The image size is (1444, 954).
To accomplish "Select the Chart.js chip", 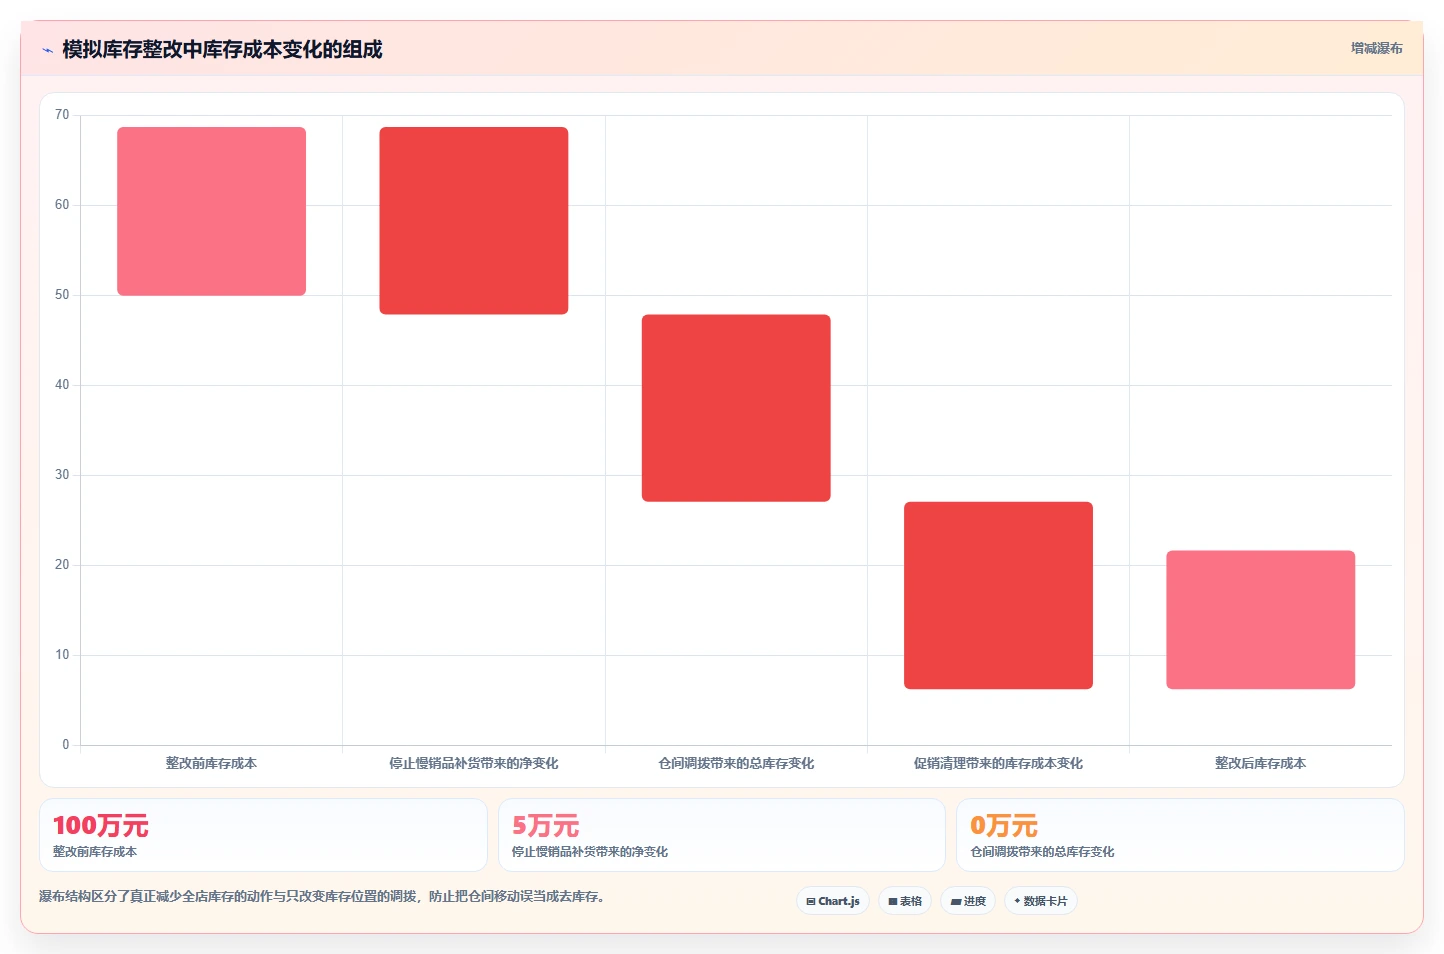I will coord(833,901).
